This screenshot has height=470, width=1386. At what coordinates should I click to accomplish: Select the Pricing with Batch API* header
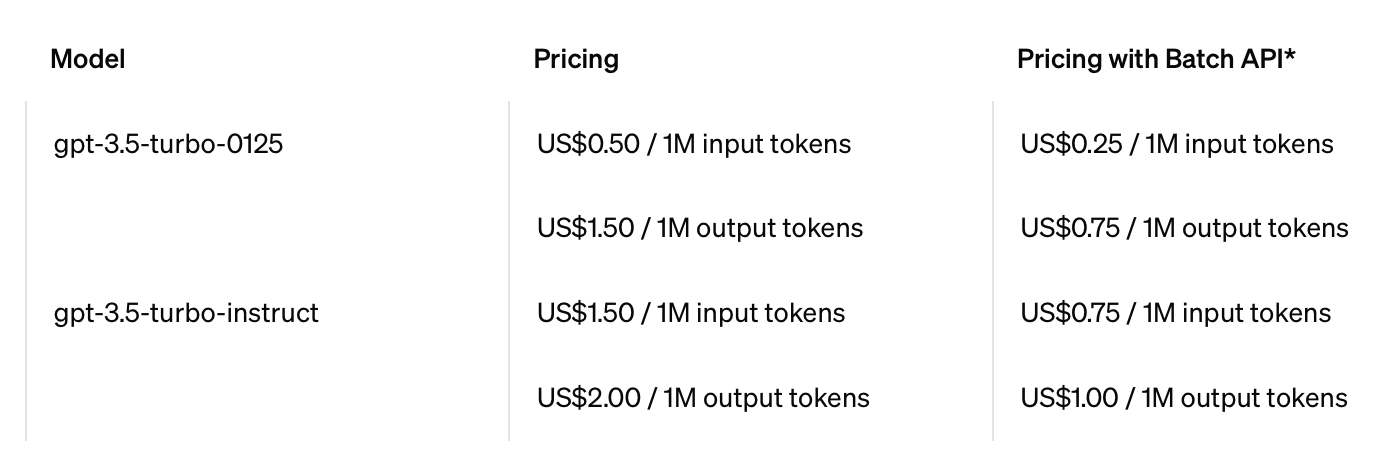(x=1157, y=59)
